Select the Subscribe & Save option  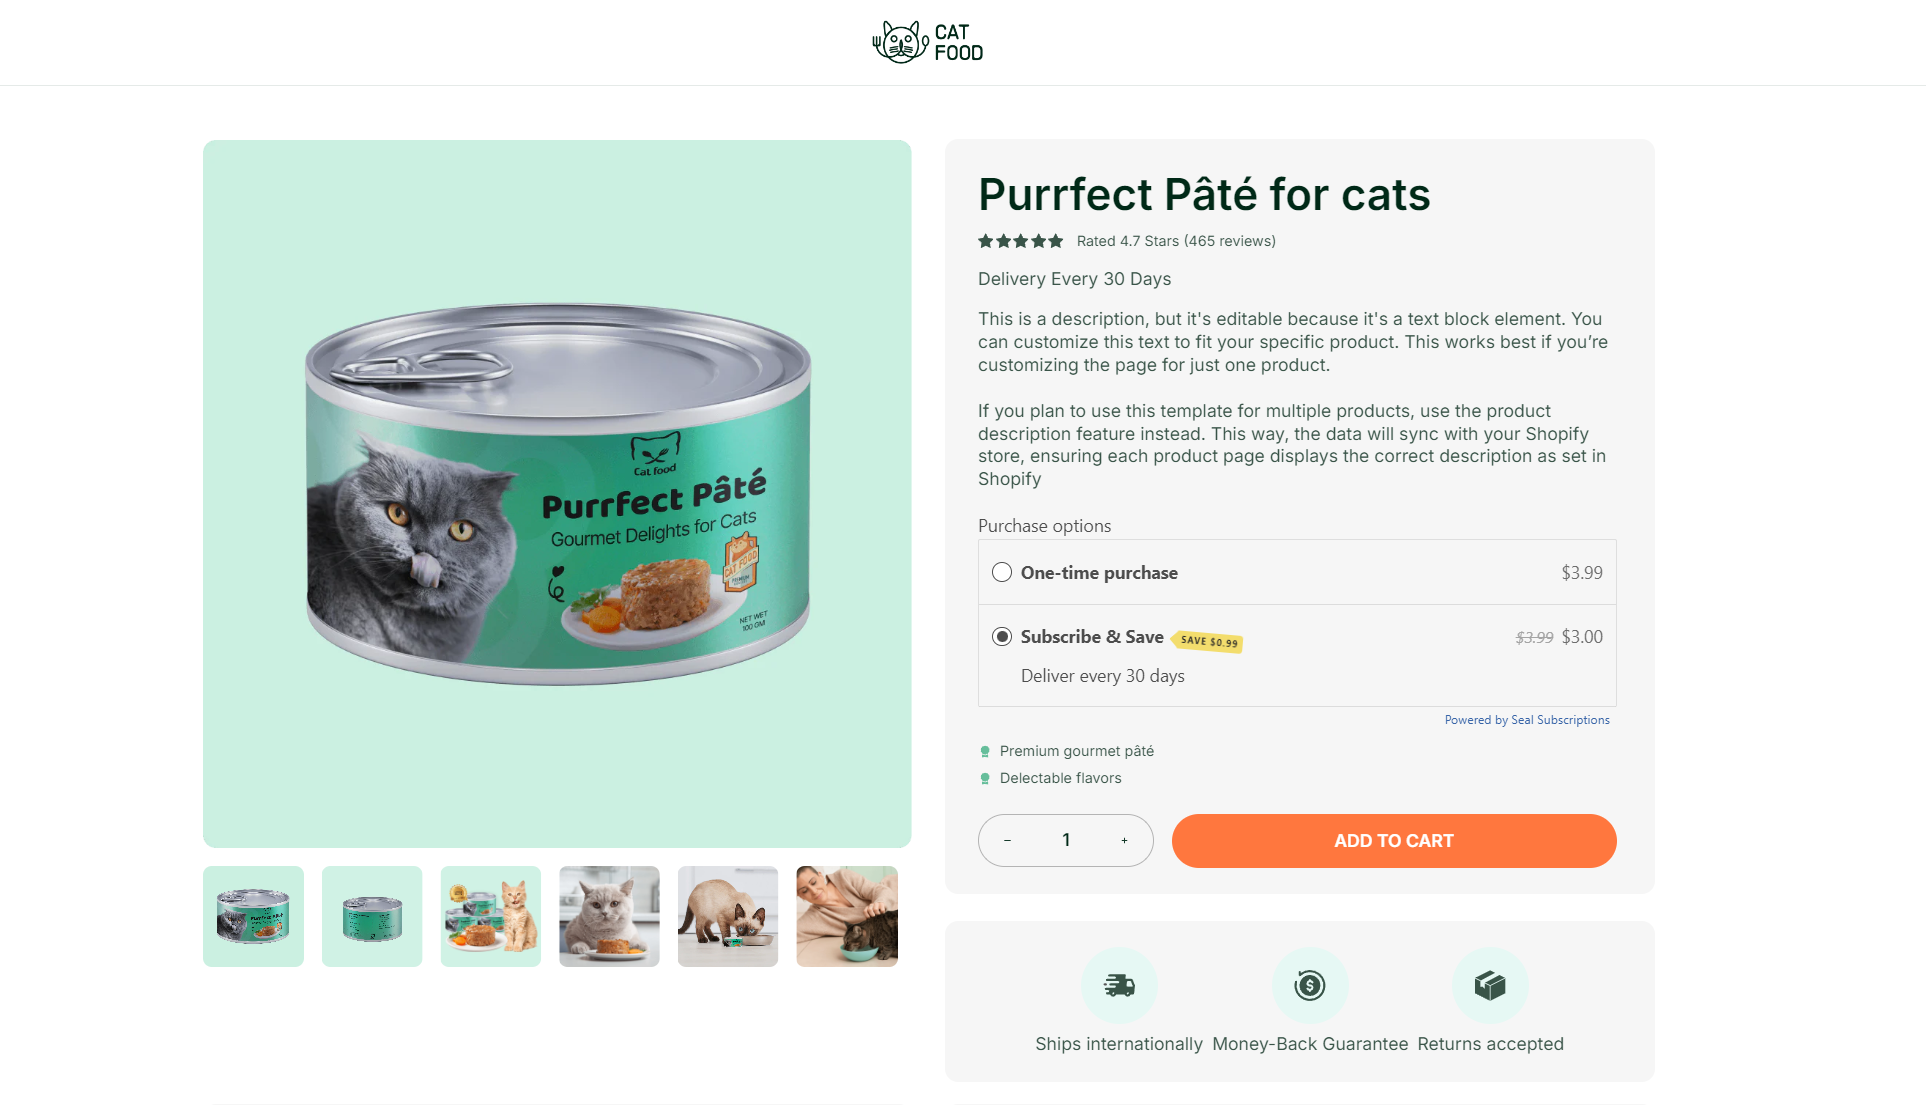1002,637
